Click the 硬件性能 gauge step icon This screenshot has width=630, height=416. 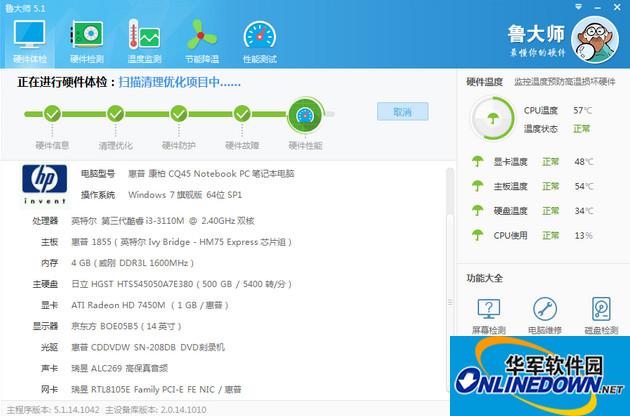click(305, 115)
